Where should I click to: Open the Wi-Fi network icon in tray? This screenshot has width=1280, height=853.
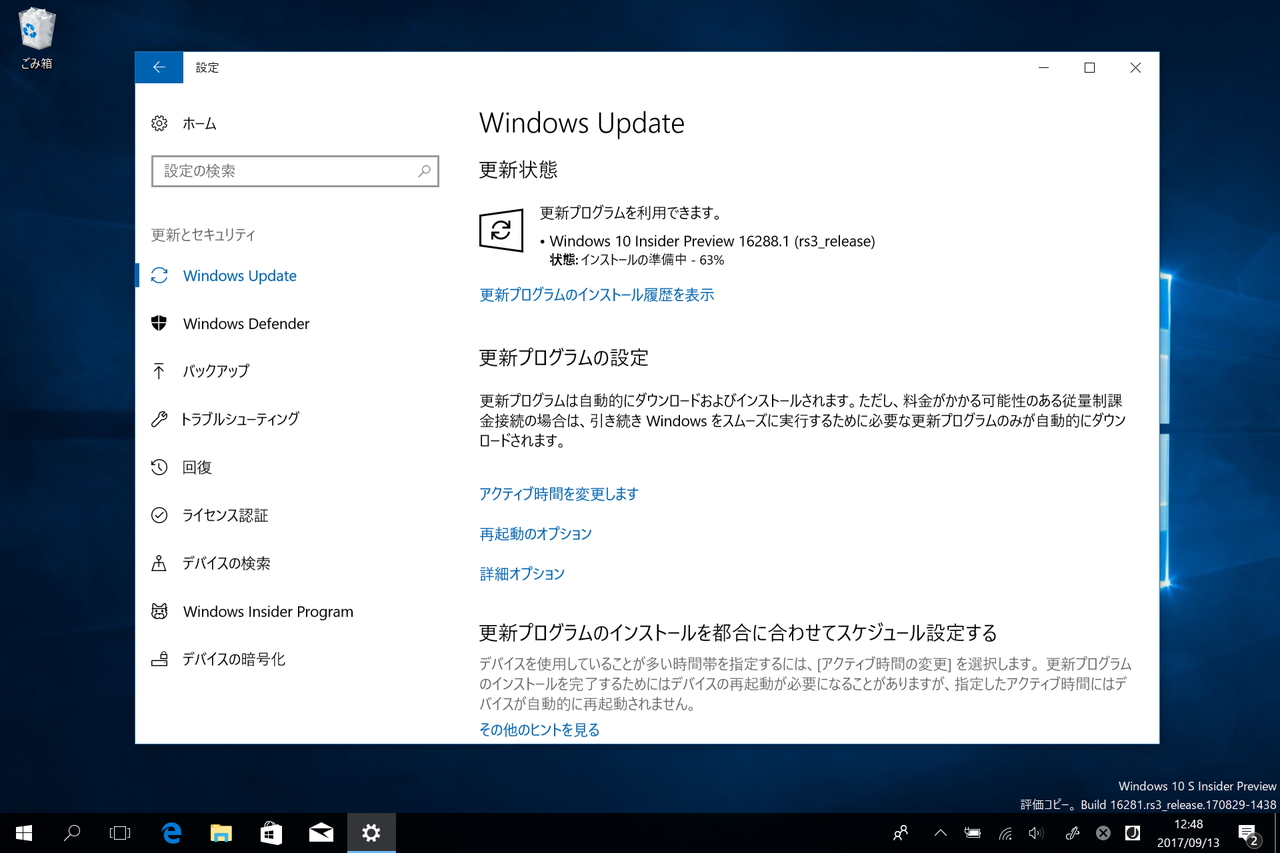pos(1004,832)
